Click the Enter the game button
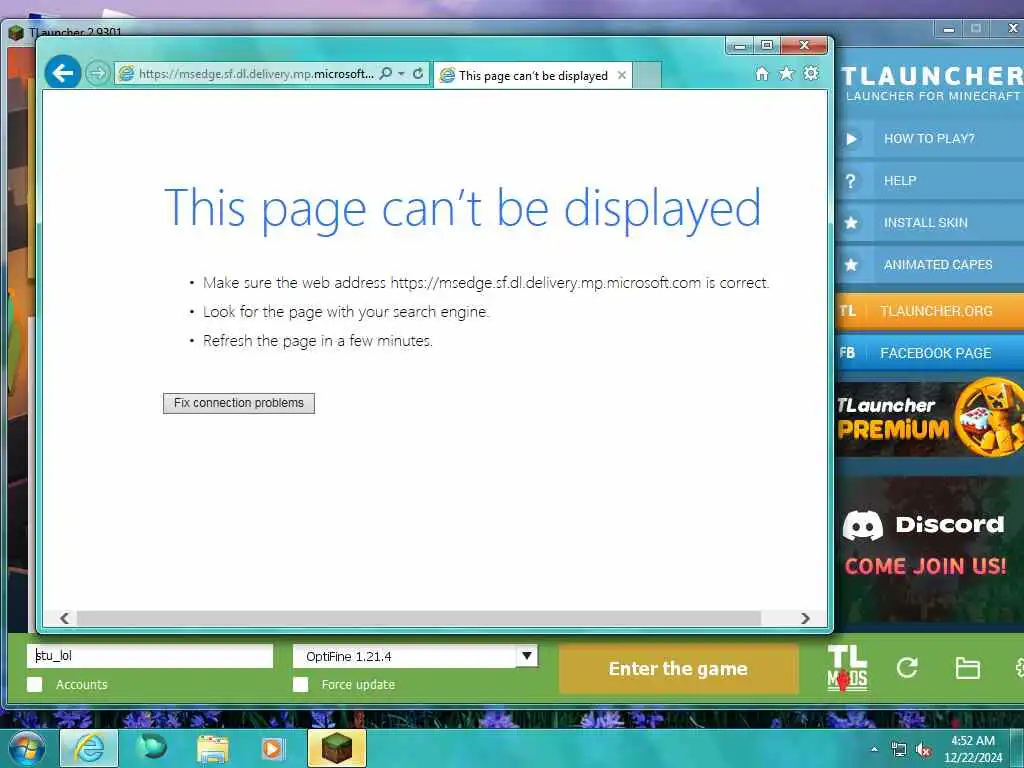Image resolution: width=1024 pixels, height=768 pixels. pos(678,669)
